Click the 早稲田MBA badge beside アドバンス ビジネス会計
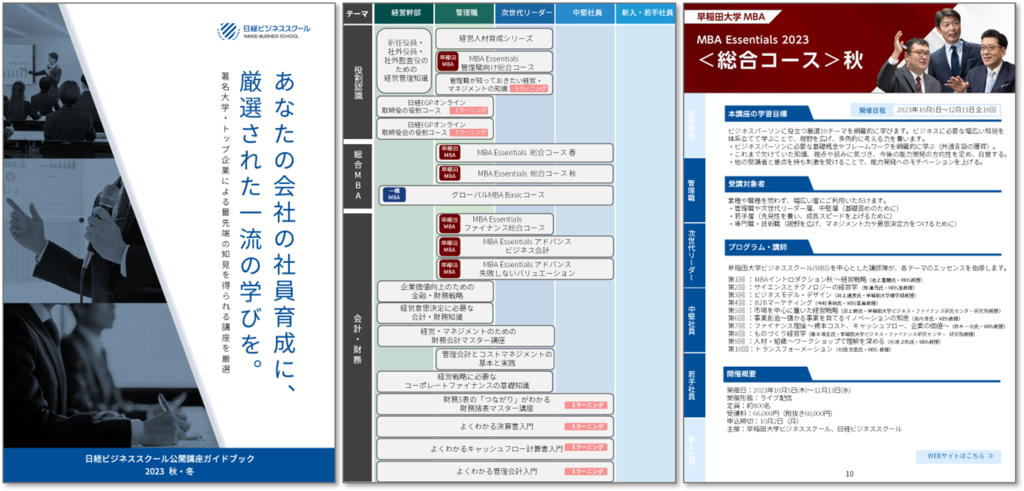The width and height of the screenshot is (1024, 491). tap(448, 246)
